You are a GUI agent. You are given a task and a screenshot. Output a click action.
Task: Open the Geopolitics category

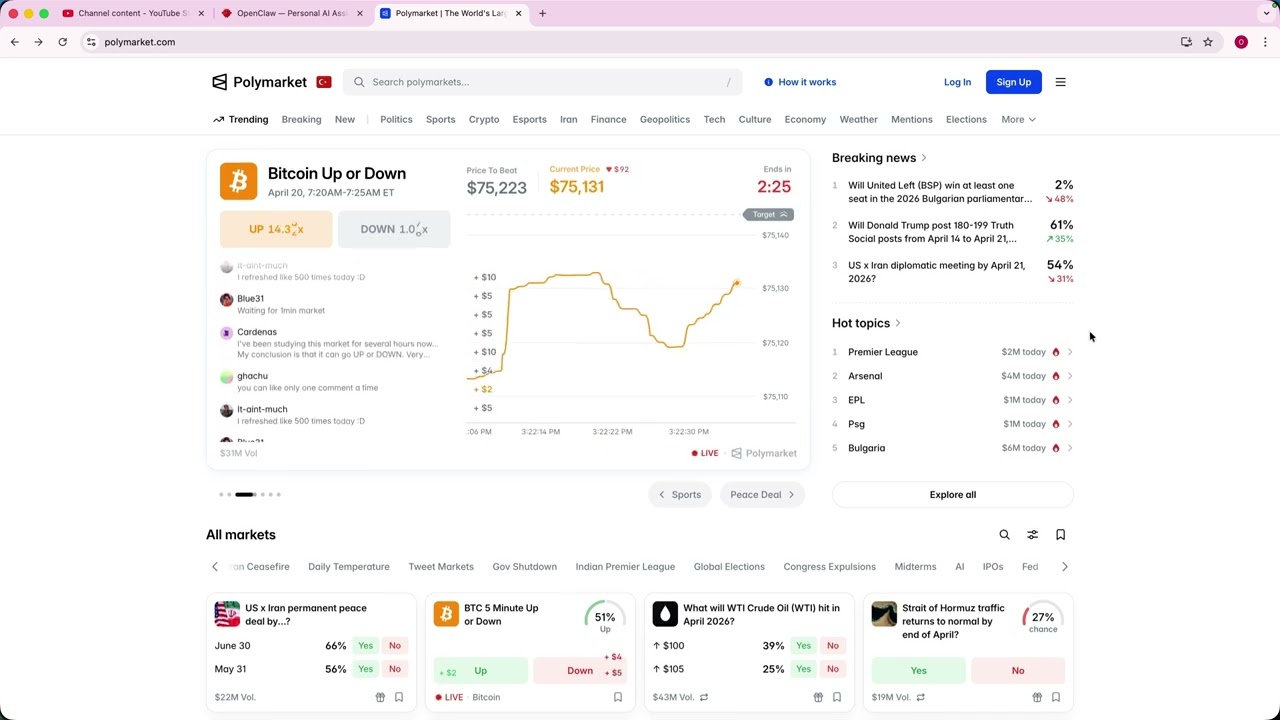pos(665,119)
